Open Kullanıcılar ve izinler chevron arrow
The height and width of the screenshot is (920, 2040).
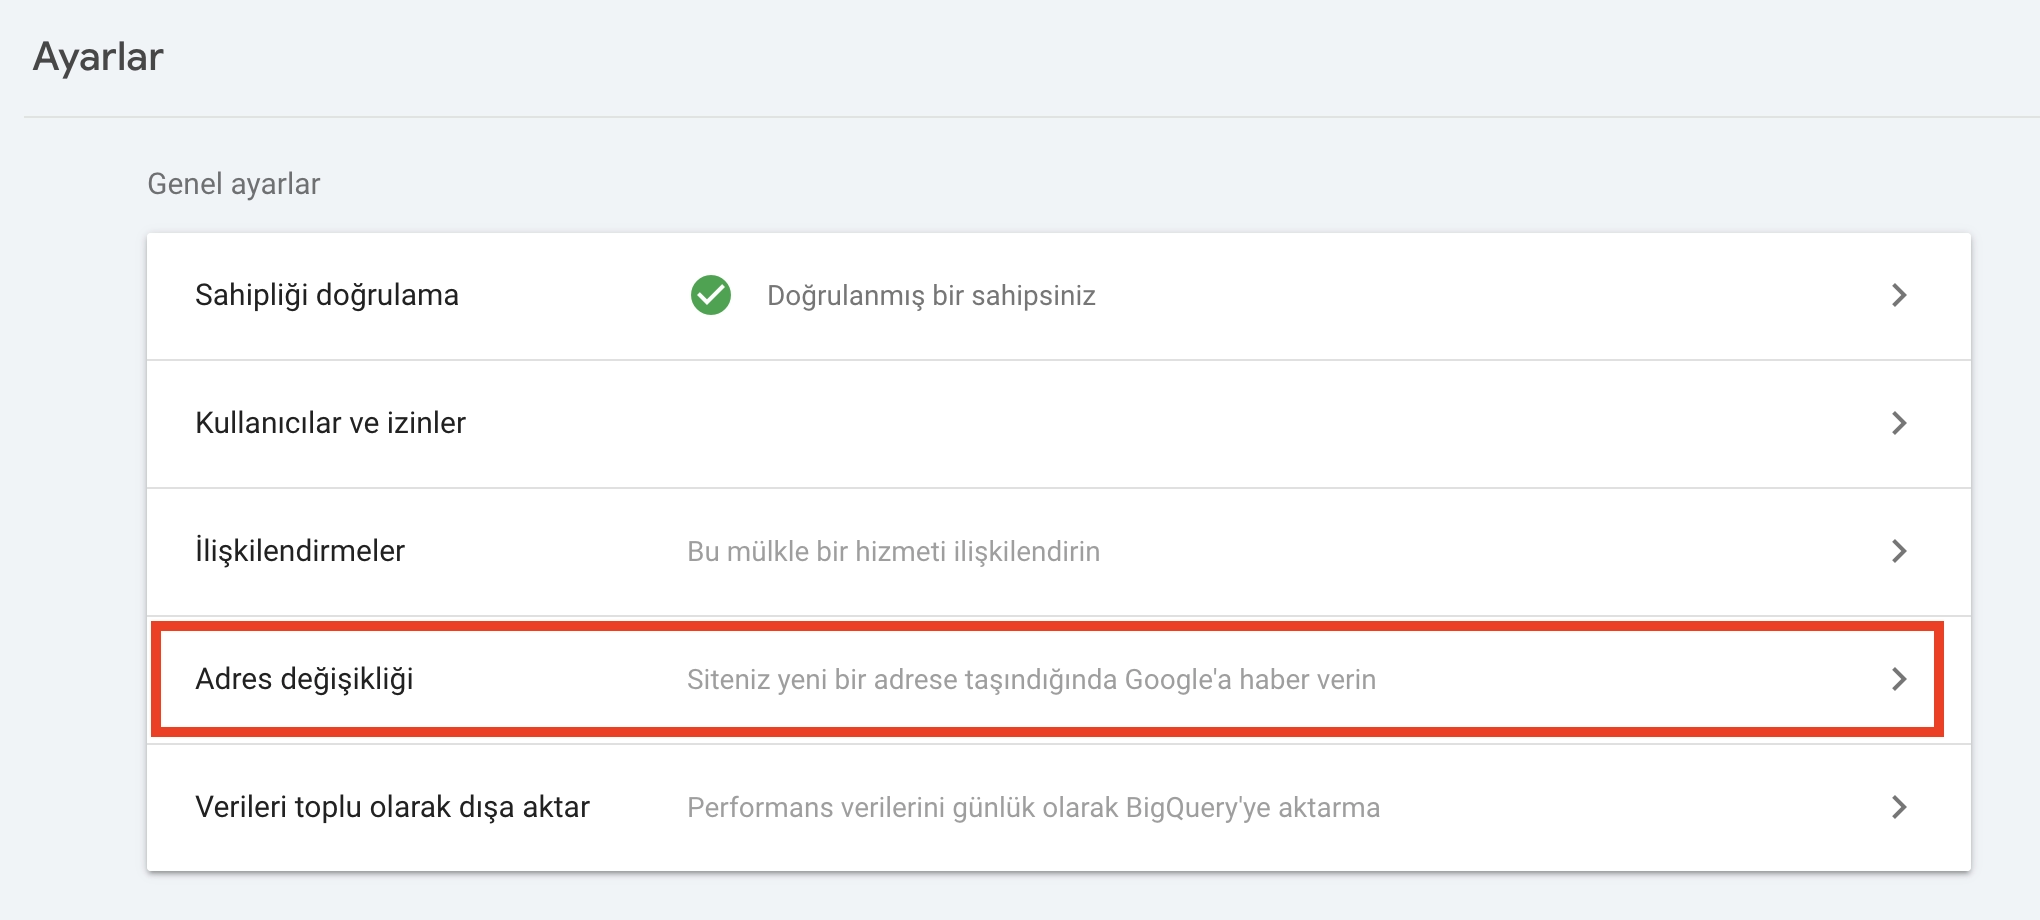click(x=1899, y=423)
